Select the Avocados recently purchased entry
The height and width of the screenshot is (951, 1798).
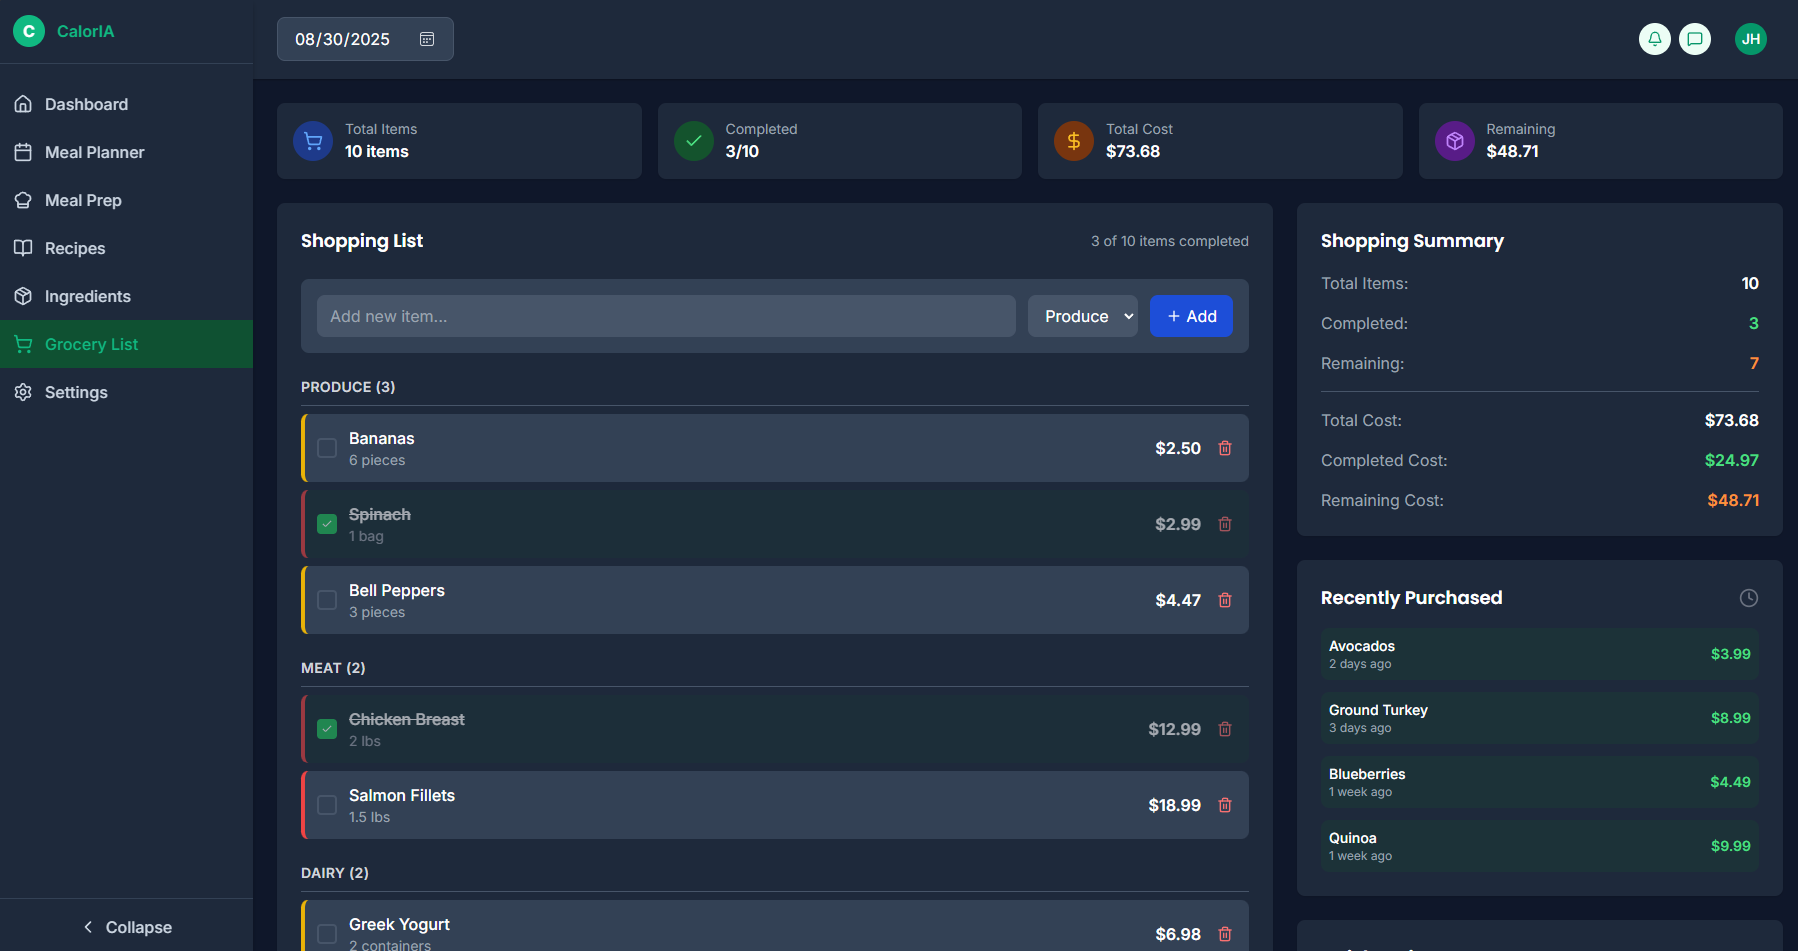[x=1540, y=654]
